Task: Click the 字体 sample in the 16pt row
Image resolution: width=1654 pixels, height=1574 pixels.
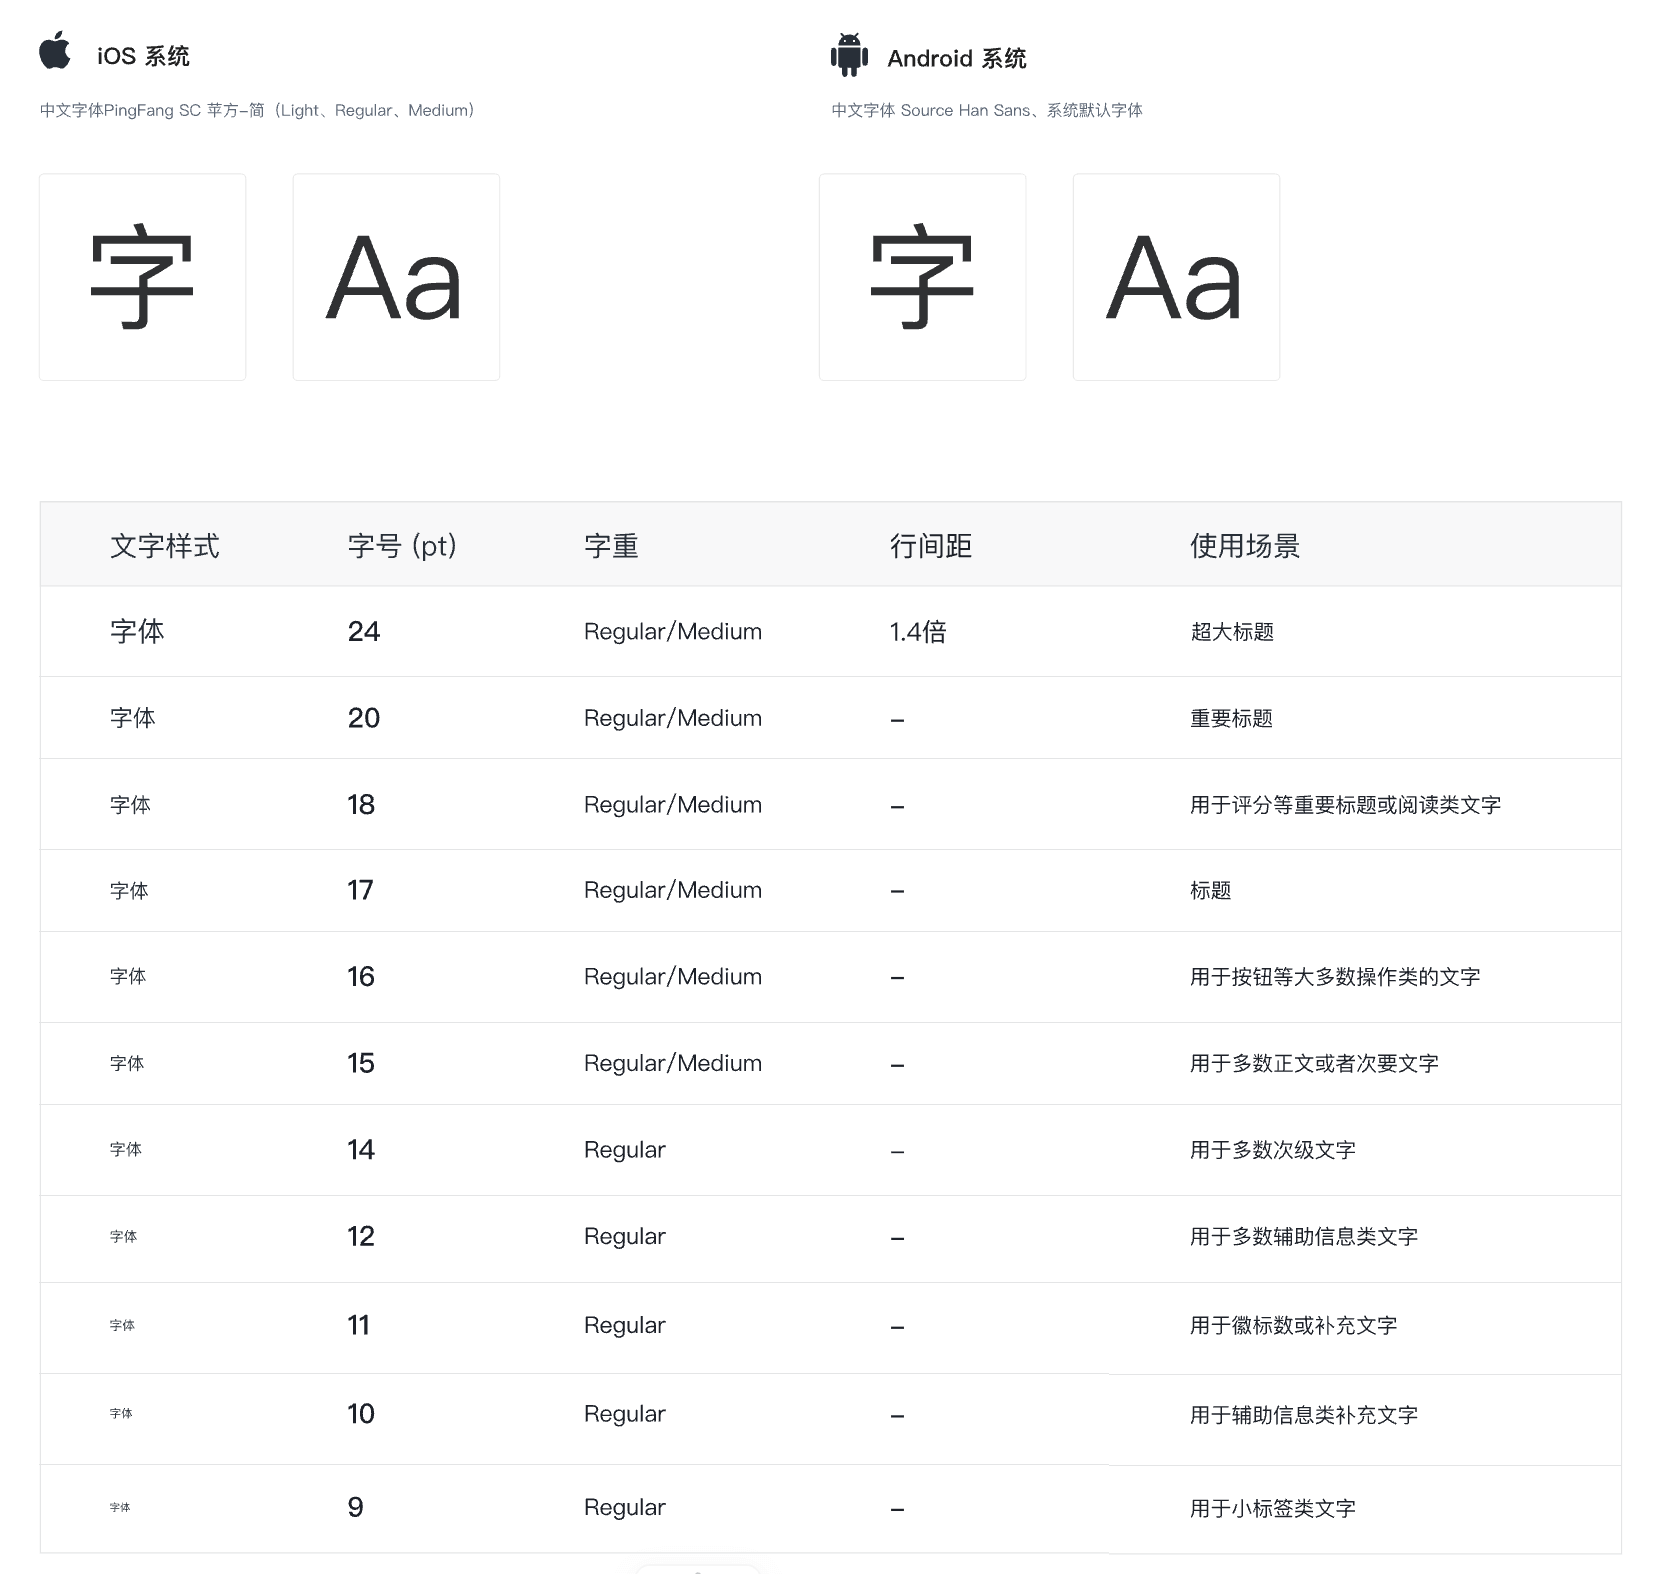Action: click(x=128, y=976)
